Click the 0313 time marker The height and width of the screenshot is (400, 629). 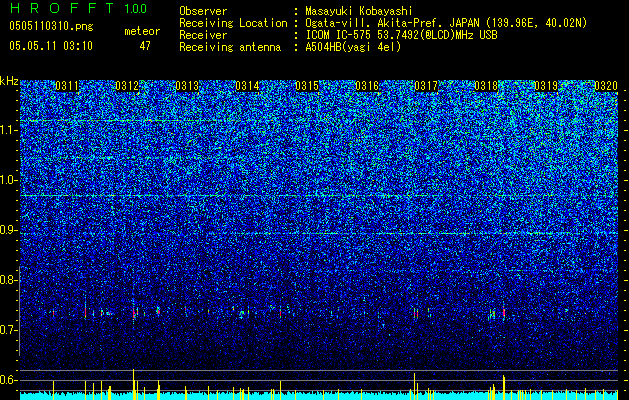coord(187,86)
